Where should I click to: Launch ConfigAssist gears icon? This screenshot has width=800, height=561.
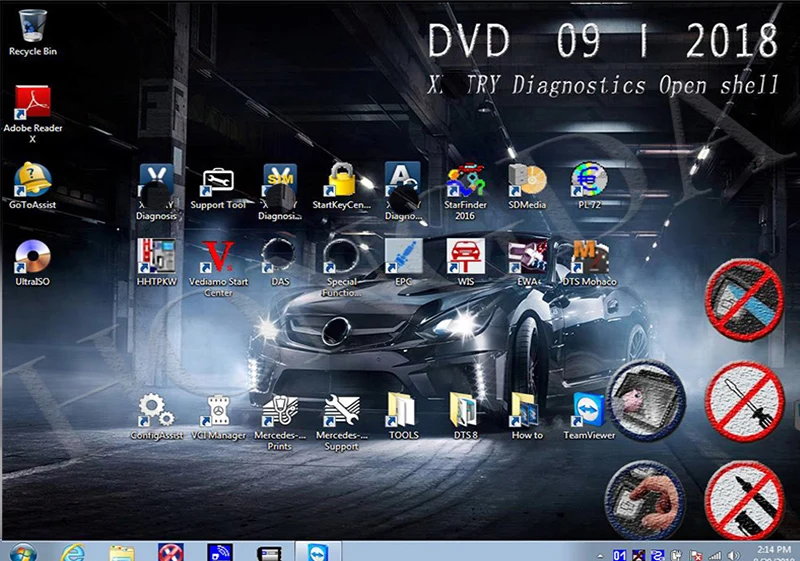[x=157, y=417]
